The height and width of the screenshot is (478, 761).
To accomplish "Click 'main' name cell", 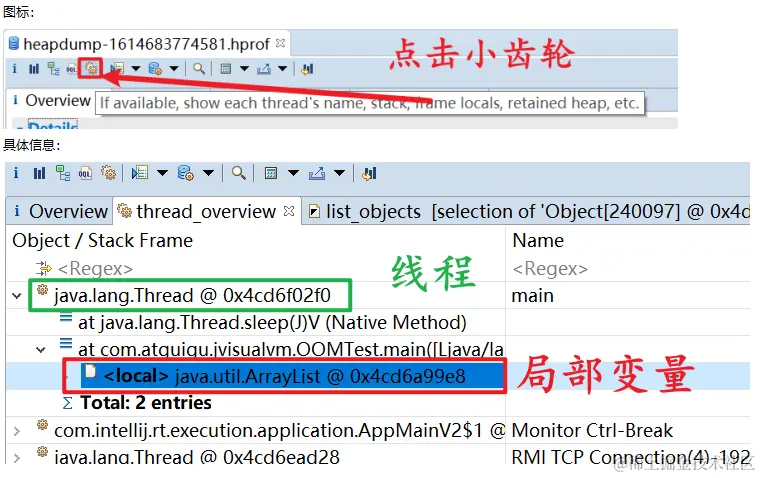I will [x=532, y=296].
